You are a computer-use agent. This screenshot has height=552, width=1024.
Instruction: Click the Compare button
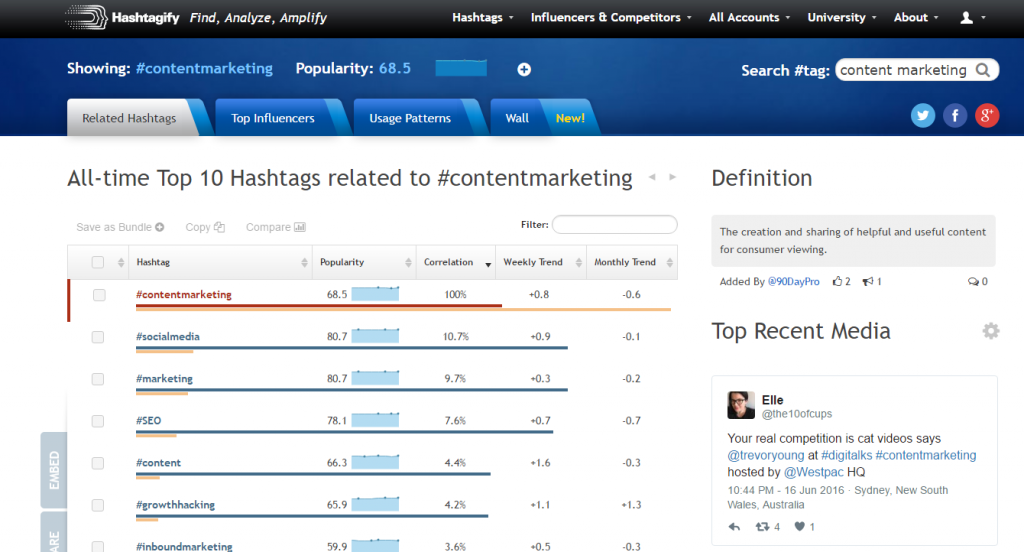(276, 227)
